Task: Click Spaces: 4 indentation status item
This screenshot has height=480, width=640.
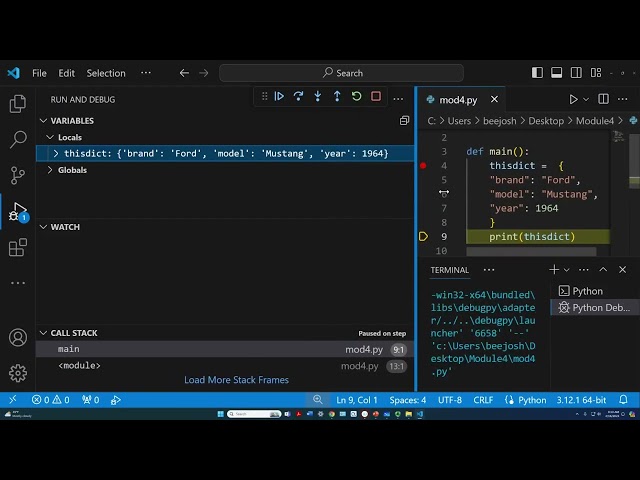Action: pyautogui.click(x=407, y=400)
